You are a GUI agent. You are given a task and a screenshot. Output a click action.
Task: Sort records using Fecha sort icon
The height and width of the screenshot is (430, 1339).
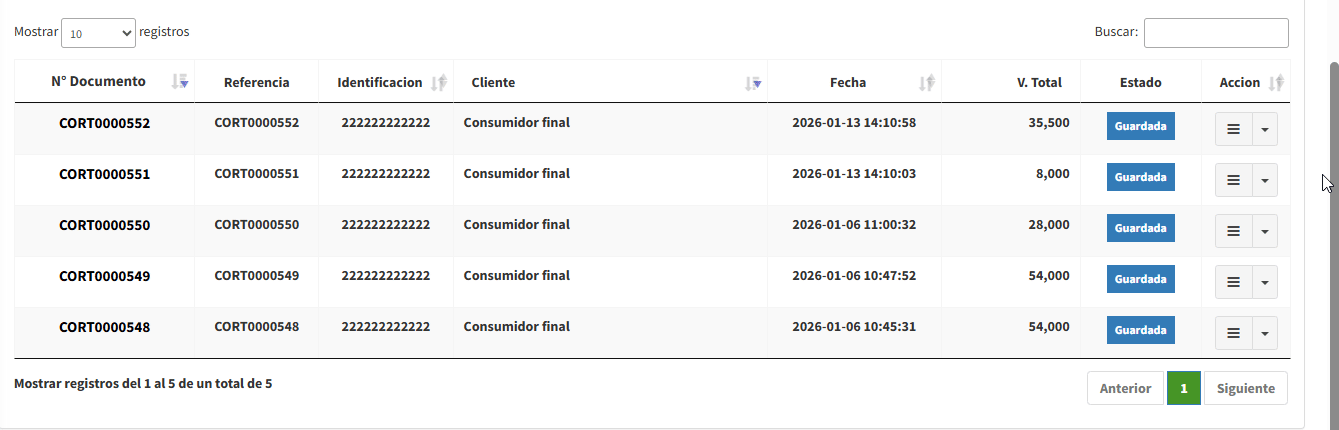pos(926,83)
